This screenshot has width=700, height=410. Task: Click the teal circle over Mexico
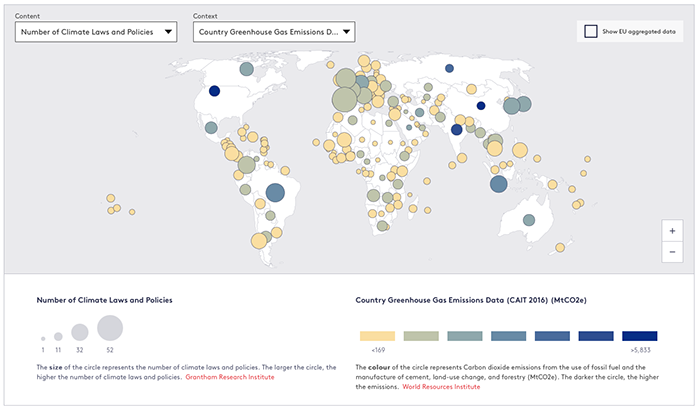coord(211,128)
